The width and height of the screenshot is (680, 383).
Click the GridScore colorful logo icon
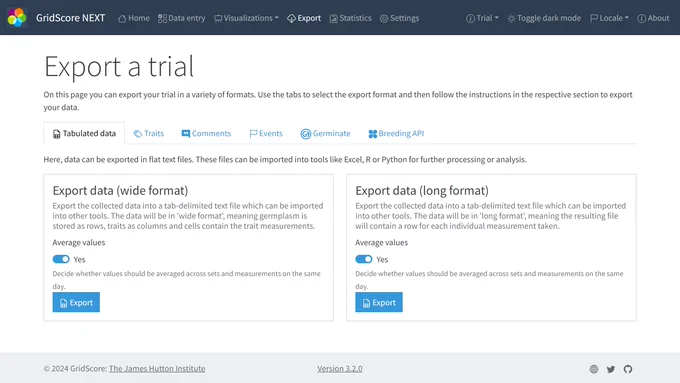pos(17,17)
